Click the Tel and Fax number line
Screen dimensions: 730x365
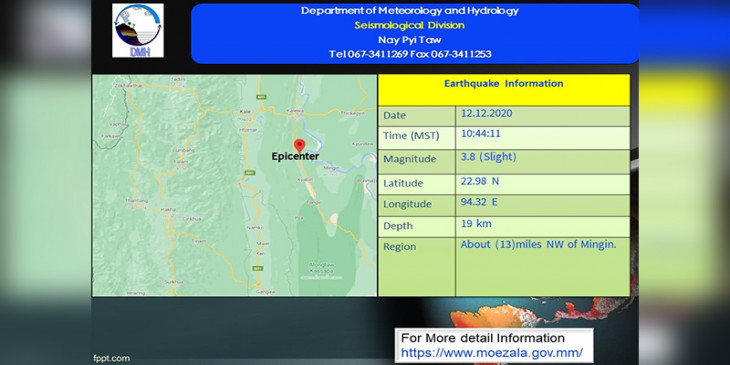point(410,54)
